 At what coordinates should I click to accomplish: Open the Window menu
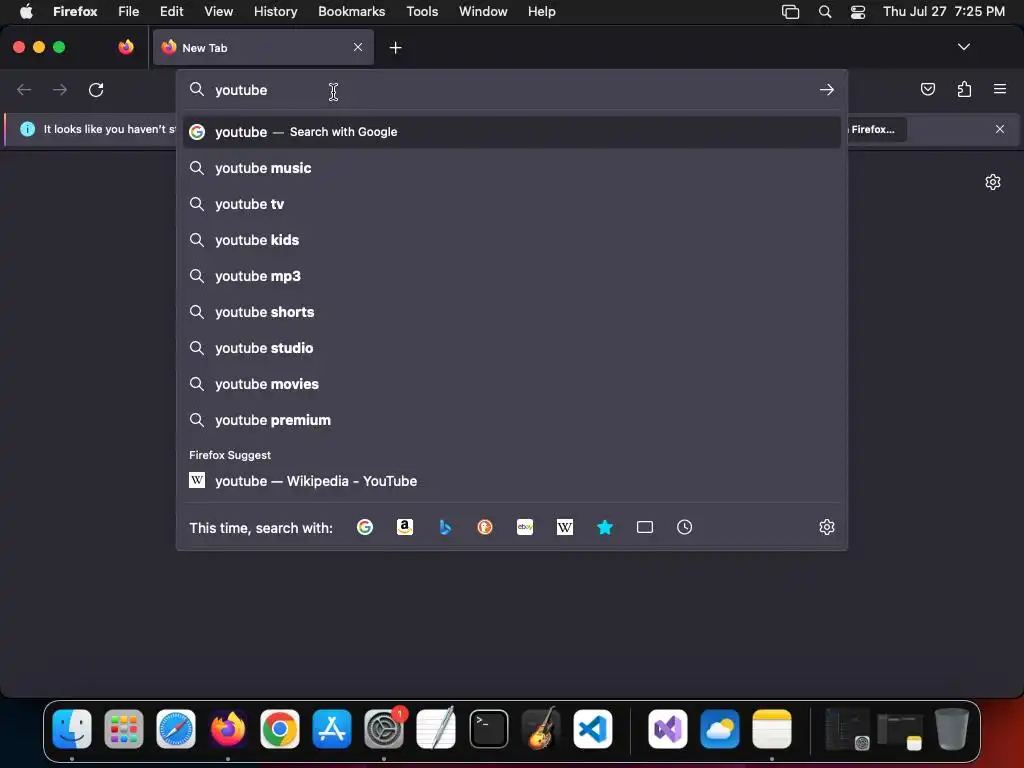pyautogui.click(x=483, y=11)
